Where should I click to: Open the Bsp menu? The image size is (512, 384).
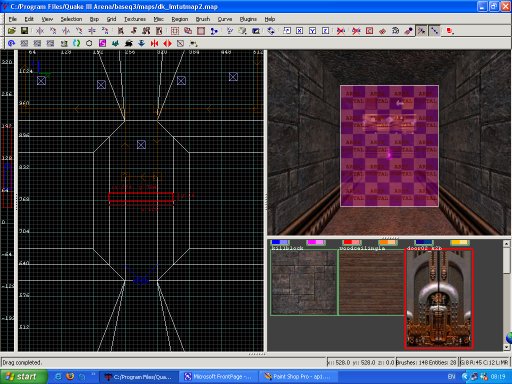pyautogui.click(x=94, y=19)
